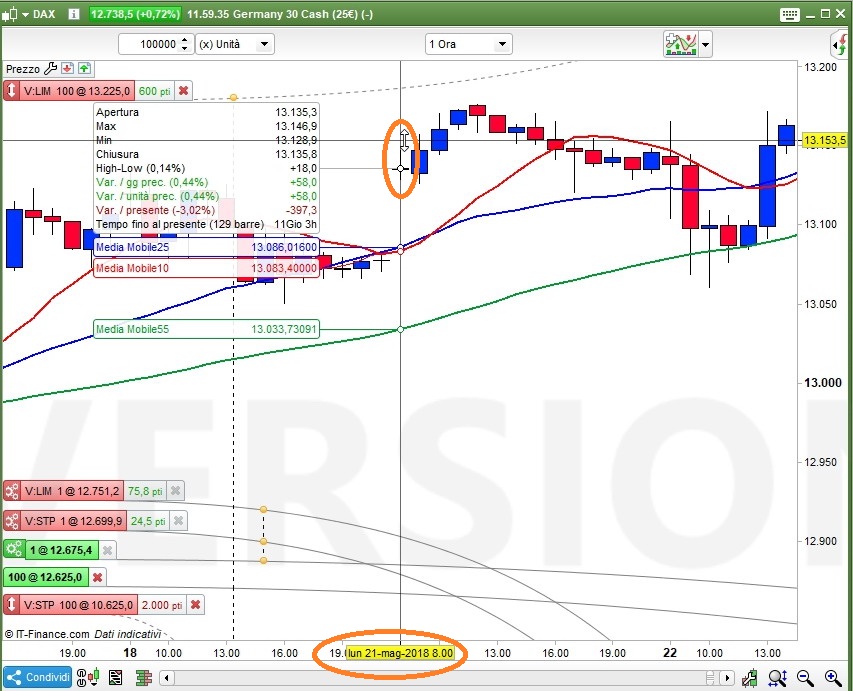Open the order book bars icon
Screen dimensions: 853x691
coord(144,678)
